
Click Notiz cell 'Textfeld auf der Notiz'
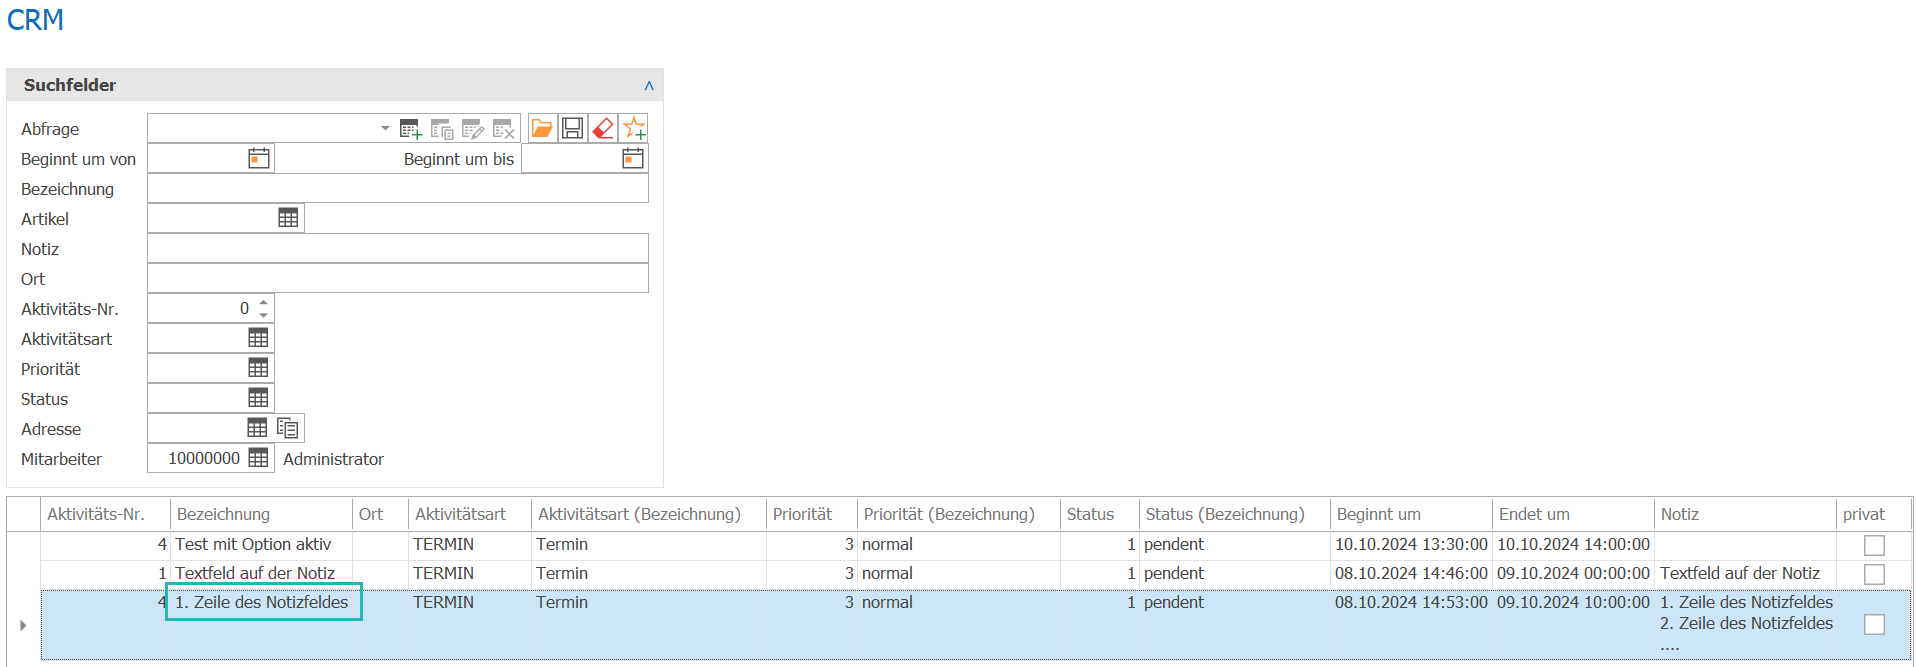(1745, 574)
